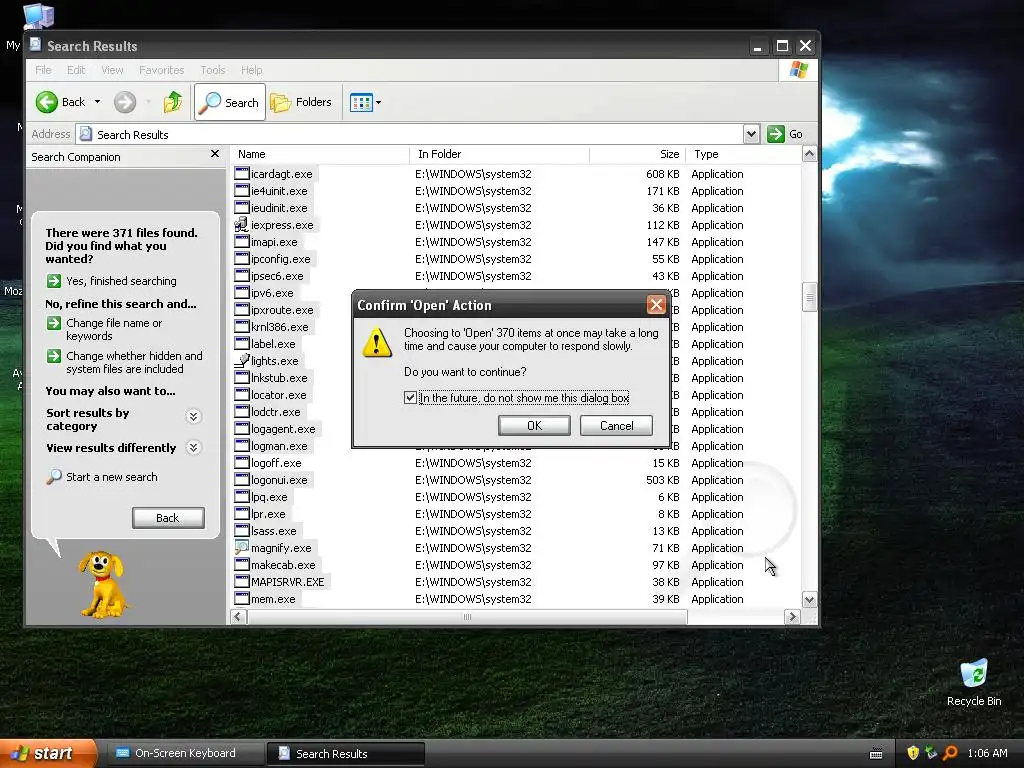Select the ie4uinit.exe file icon

click(x=242, y=191)
